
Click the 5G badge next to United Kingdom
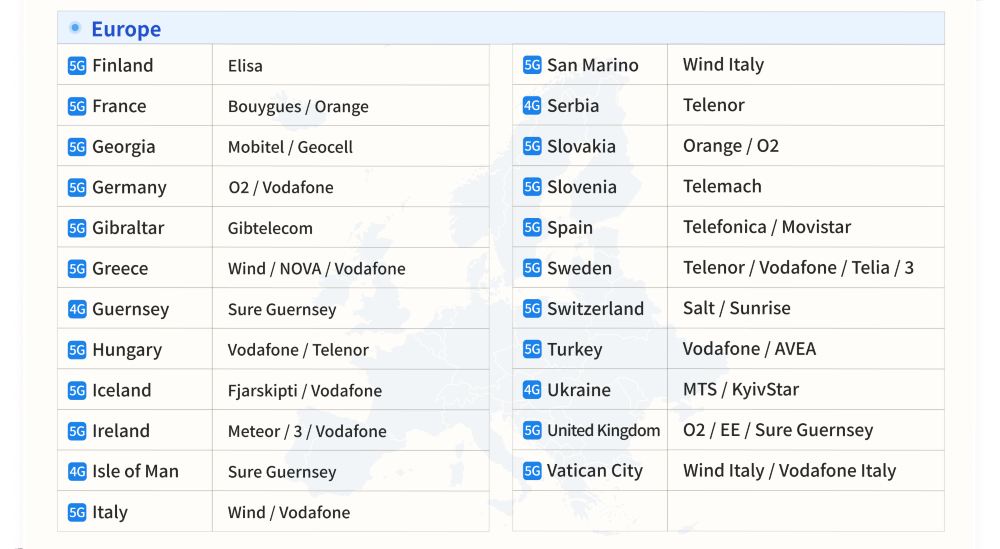532,431
